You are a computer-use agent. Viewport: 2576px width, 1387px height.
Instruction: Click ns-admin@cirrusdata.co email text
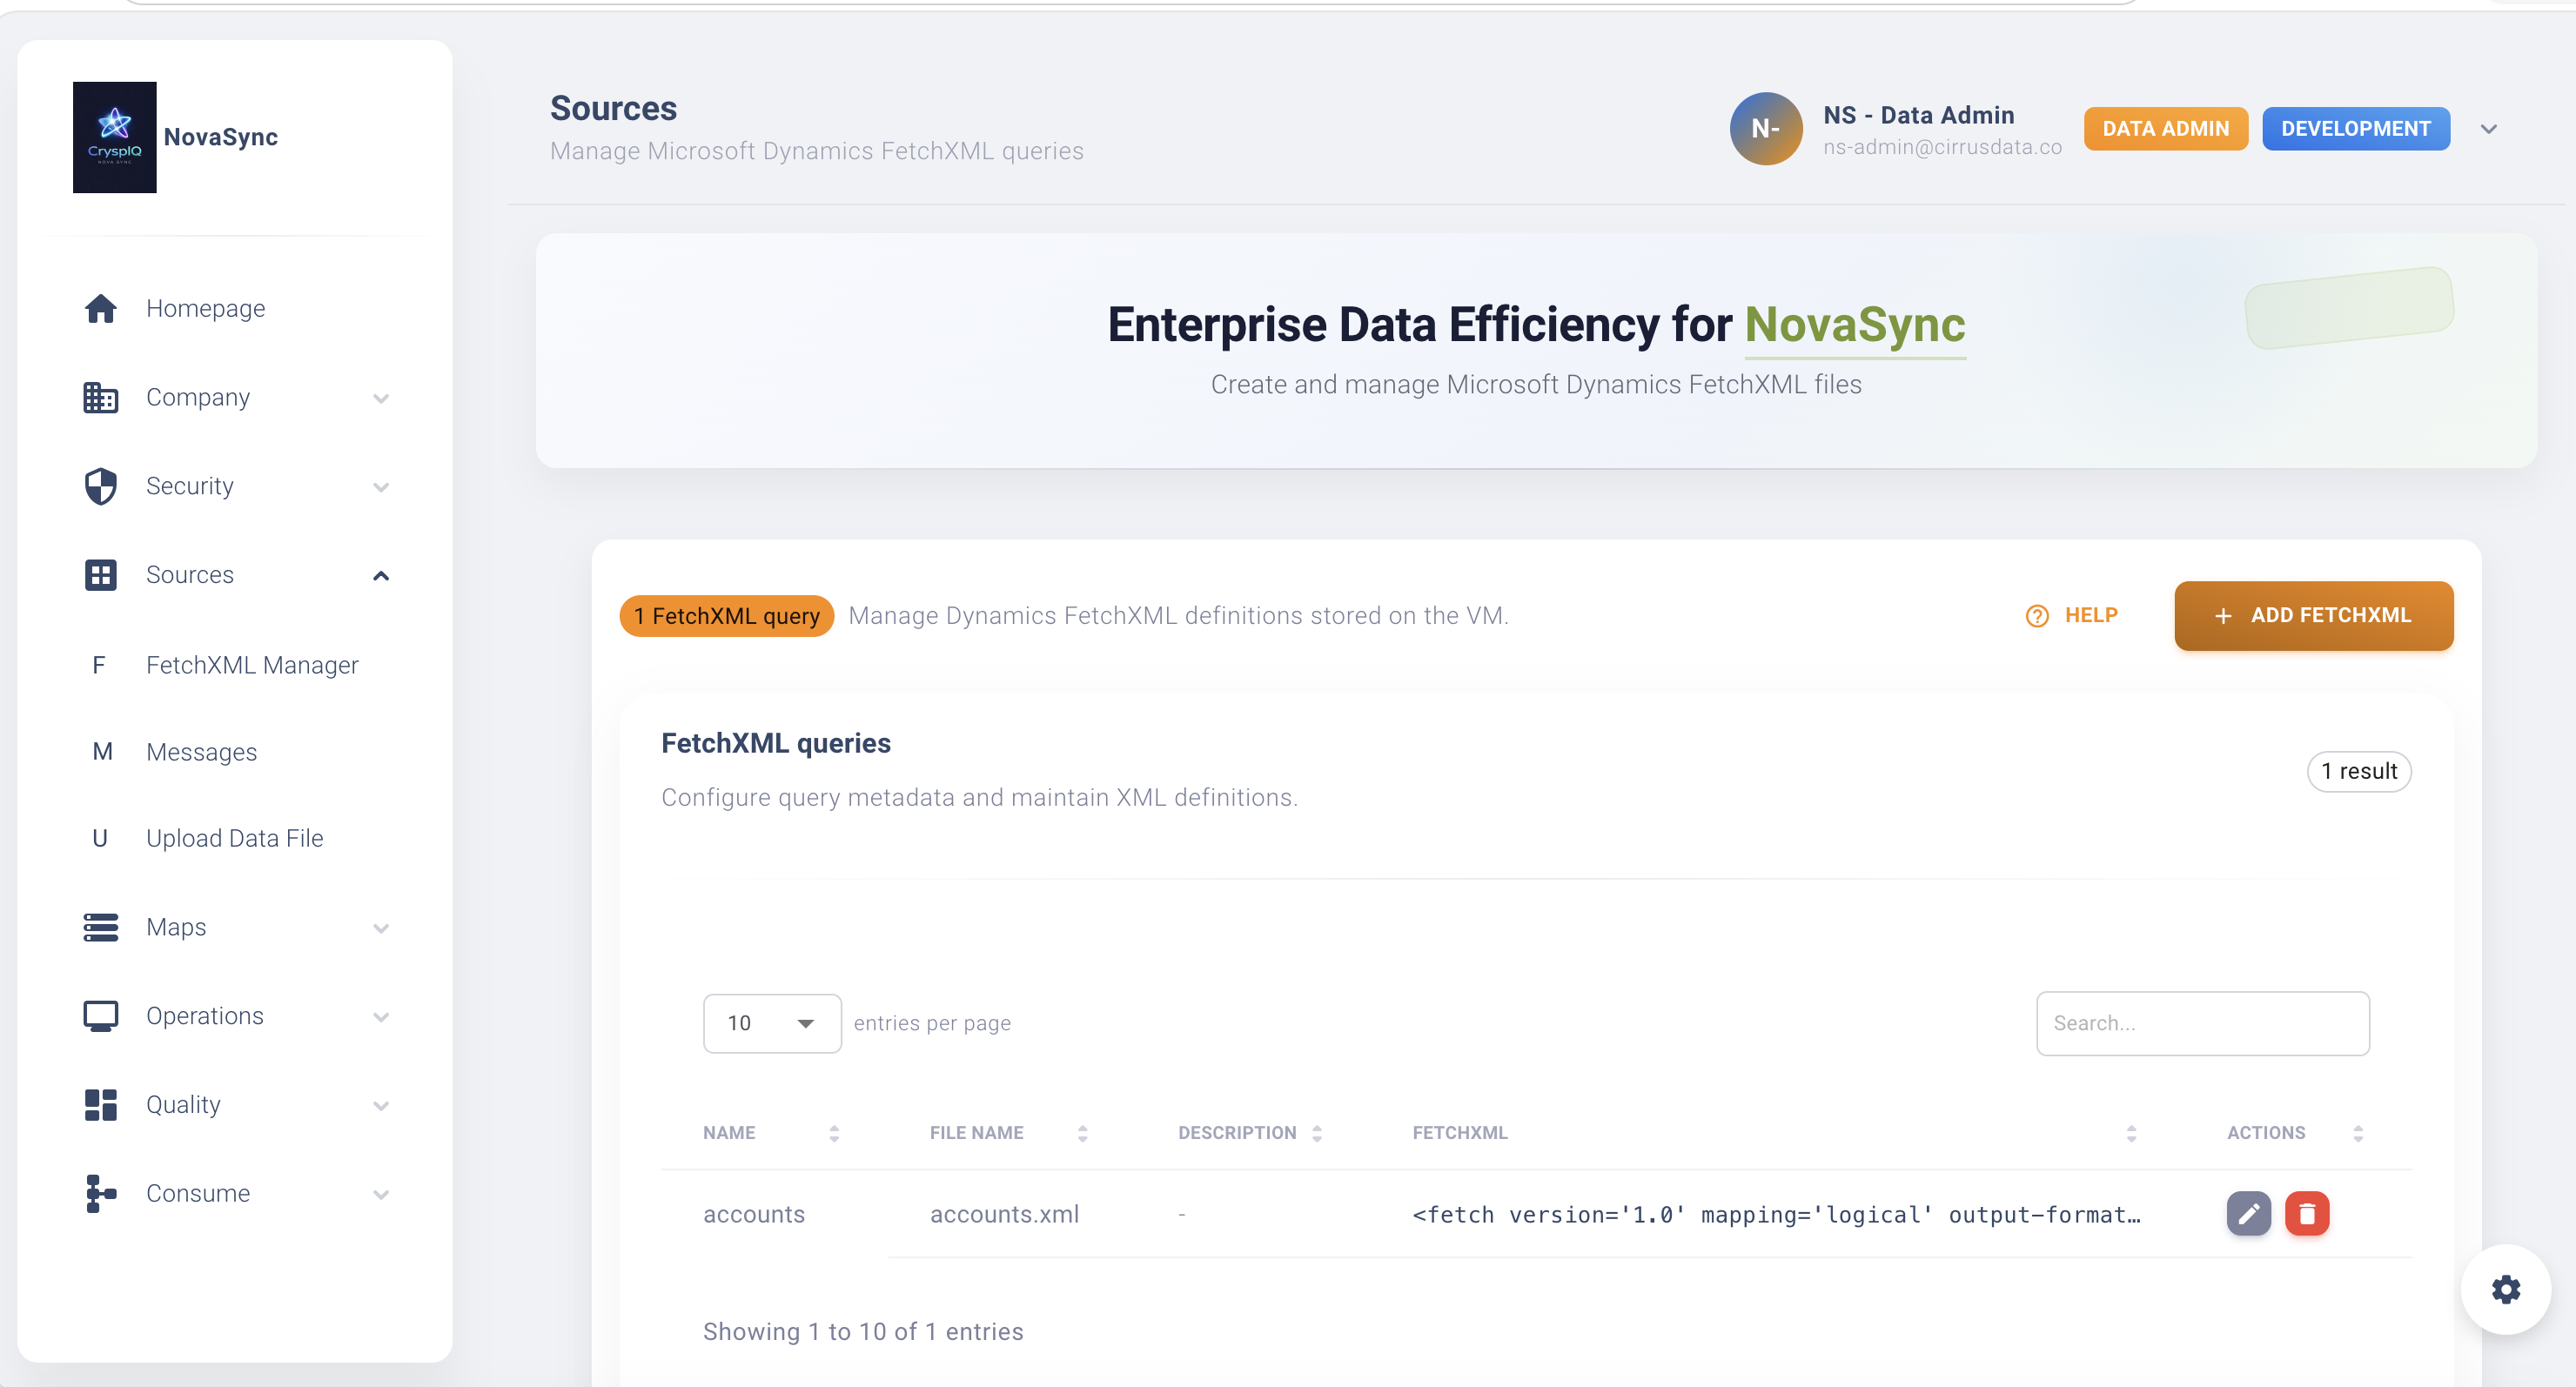click(1942, 147)
